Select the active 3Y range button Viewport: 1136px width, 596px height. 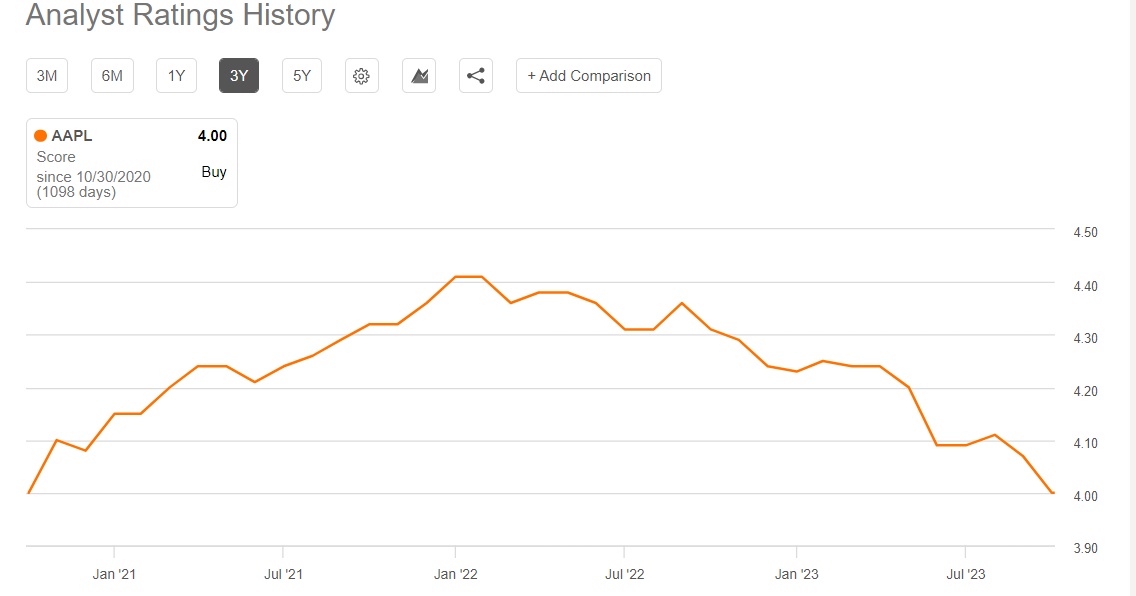[x=239, y=76]
